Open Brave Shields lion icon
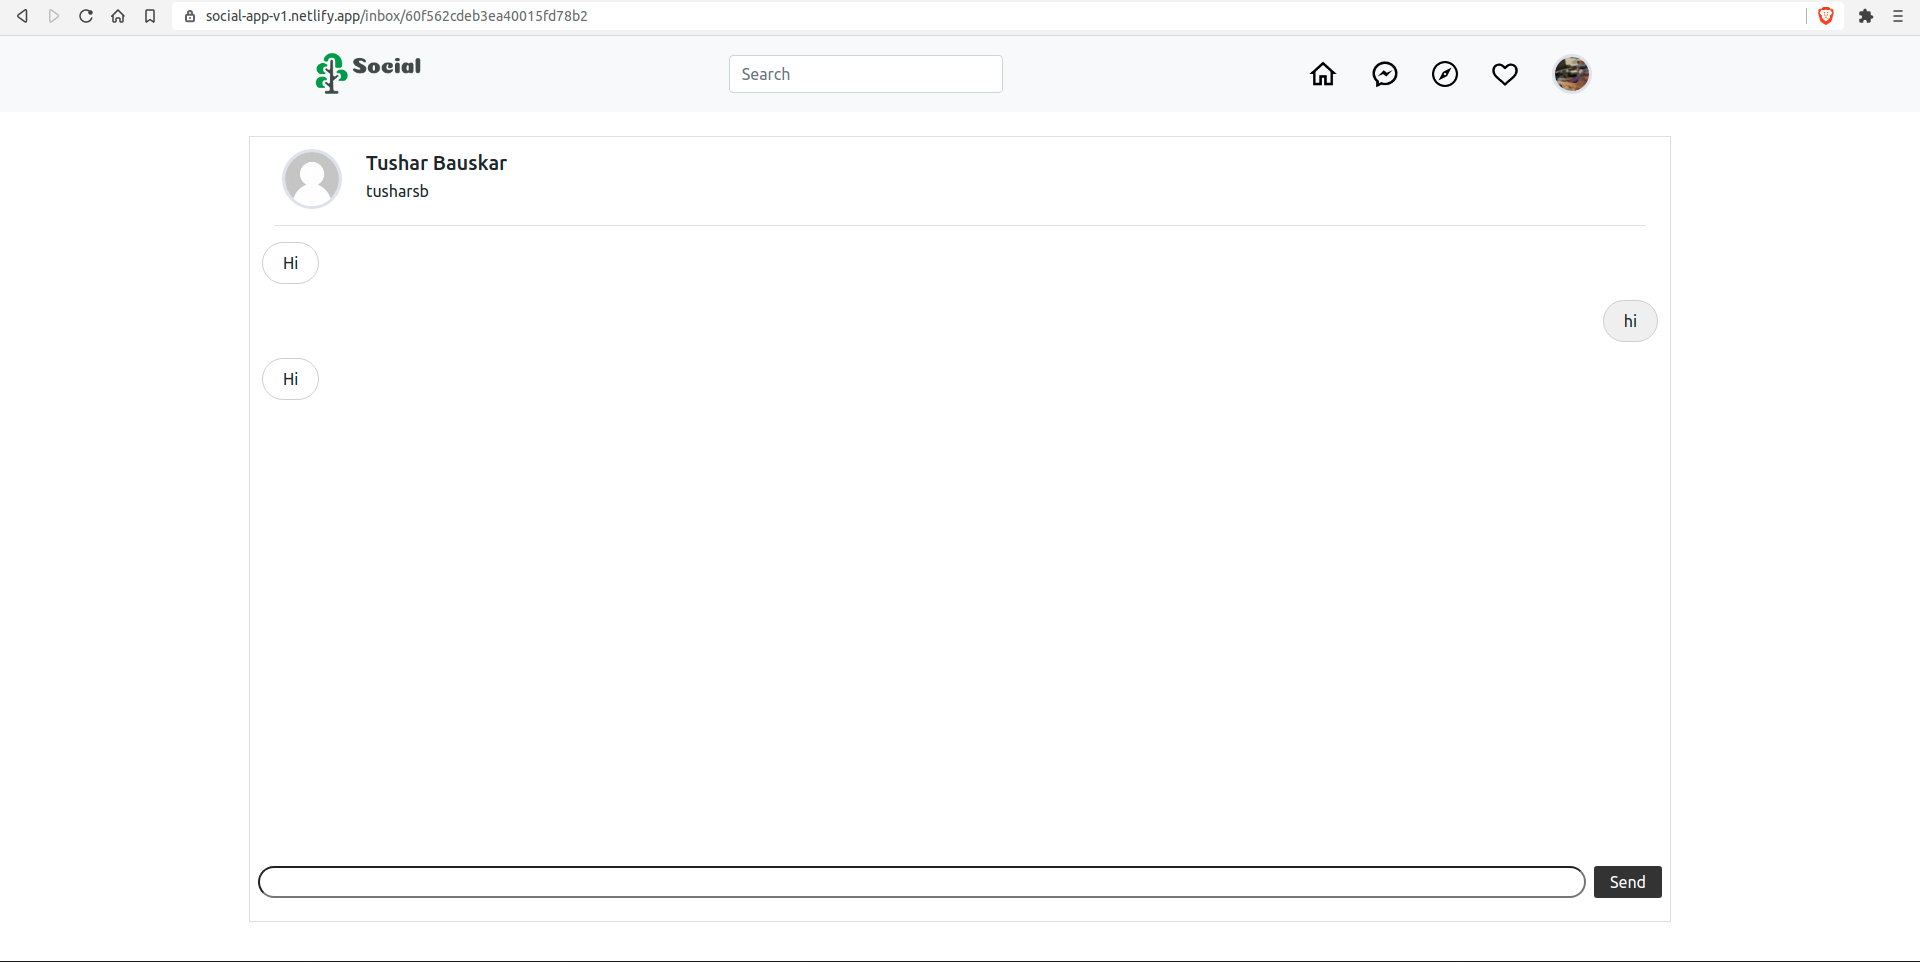 click(1826, 16)
